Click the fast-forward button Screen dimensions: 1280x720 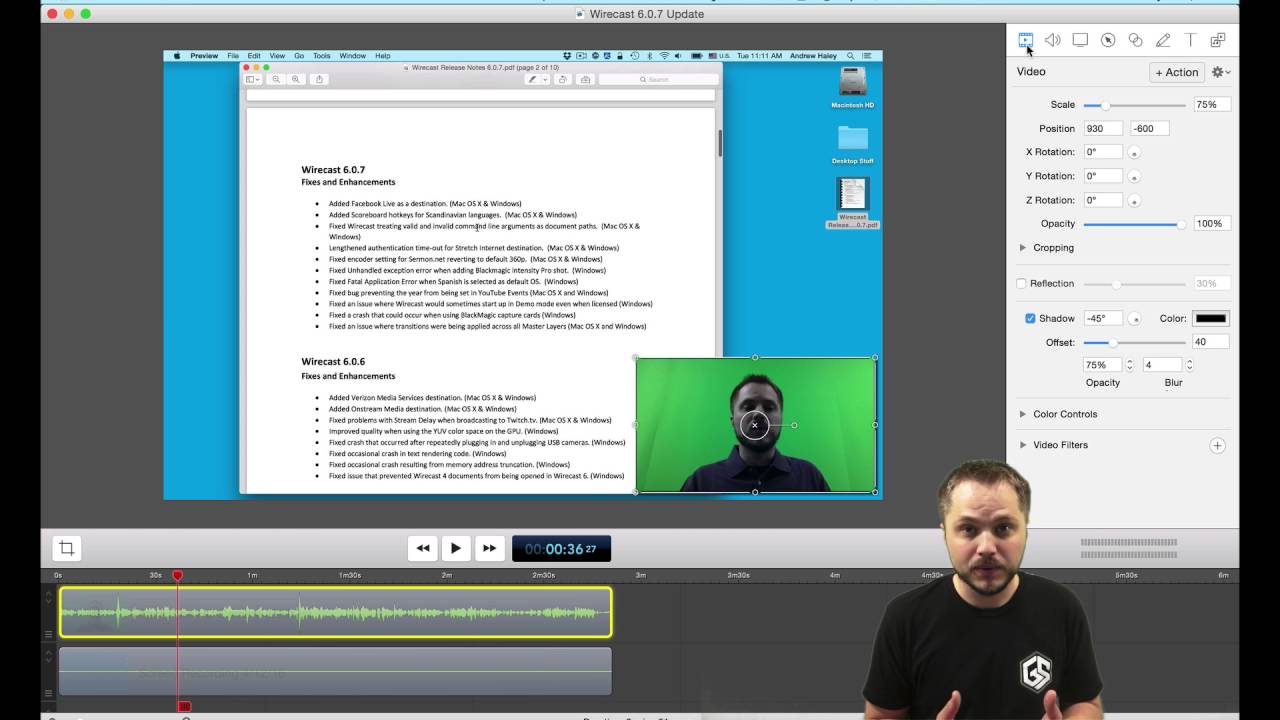tap(489, 548)
